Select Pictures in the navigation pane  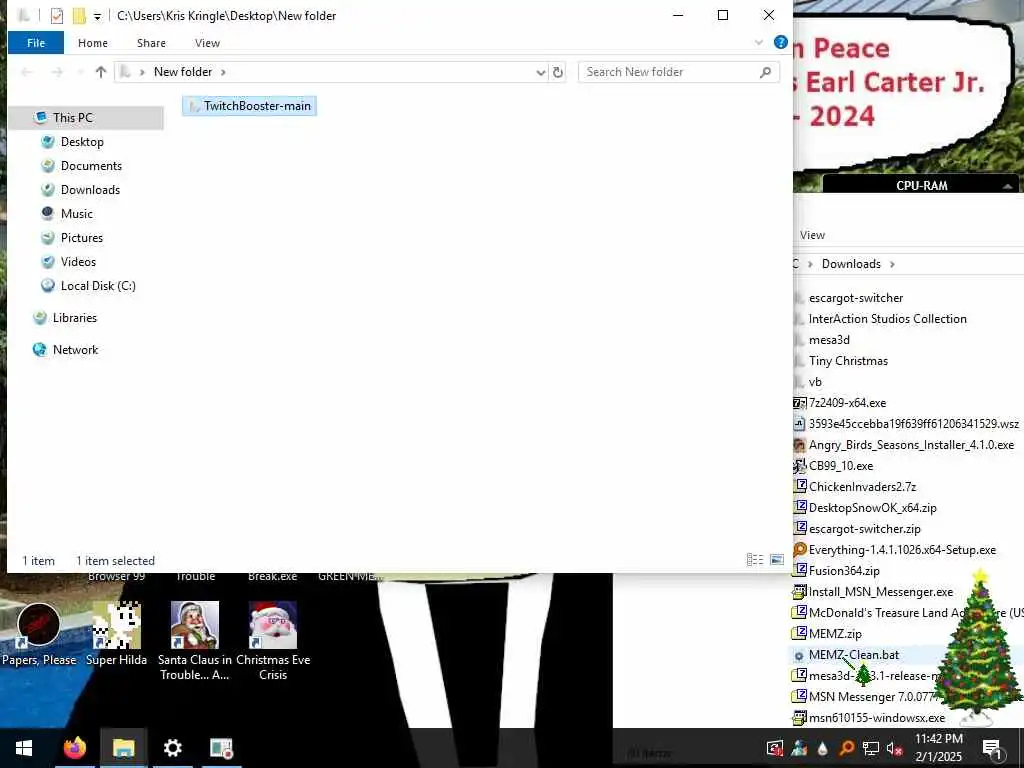click(x=82, y=238)
